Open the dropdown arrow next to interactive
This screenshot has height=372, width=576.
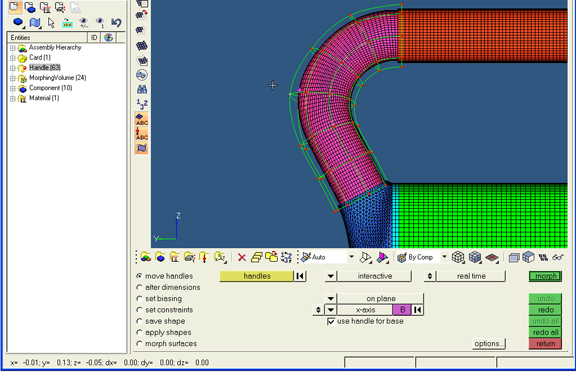tap(331, 276)
